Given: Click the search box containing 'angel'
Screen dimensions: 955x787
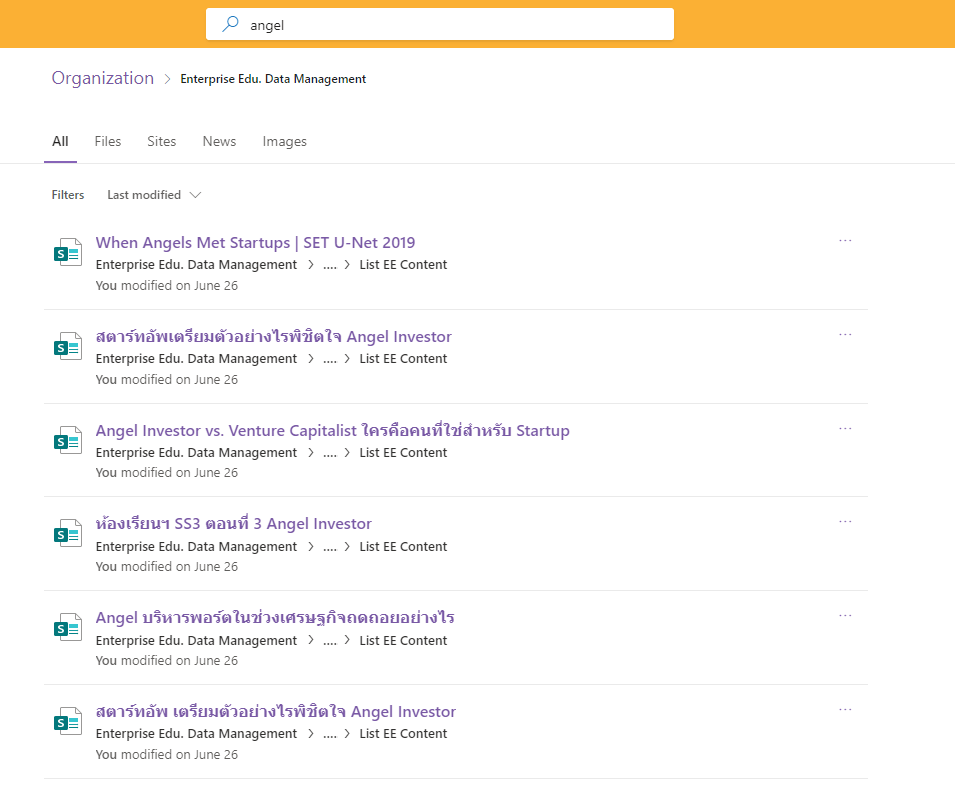Looking at the screenshot, I should pyautogui.click(x=440, y=24).
